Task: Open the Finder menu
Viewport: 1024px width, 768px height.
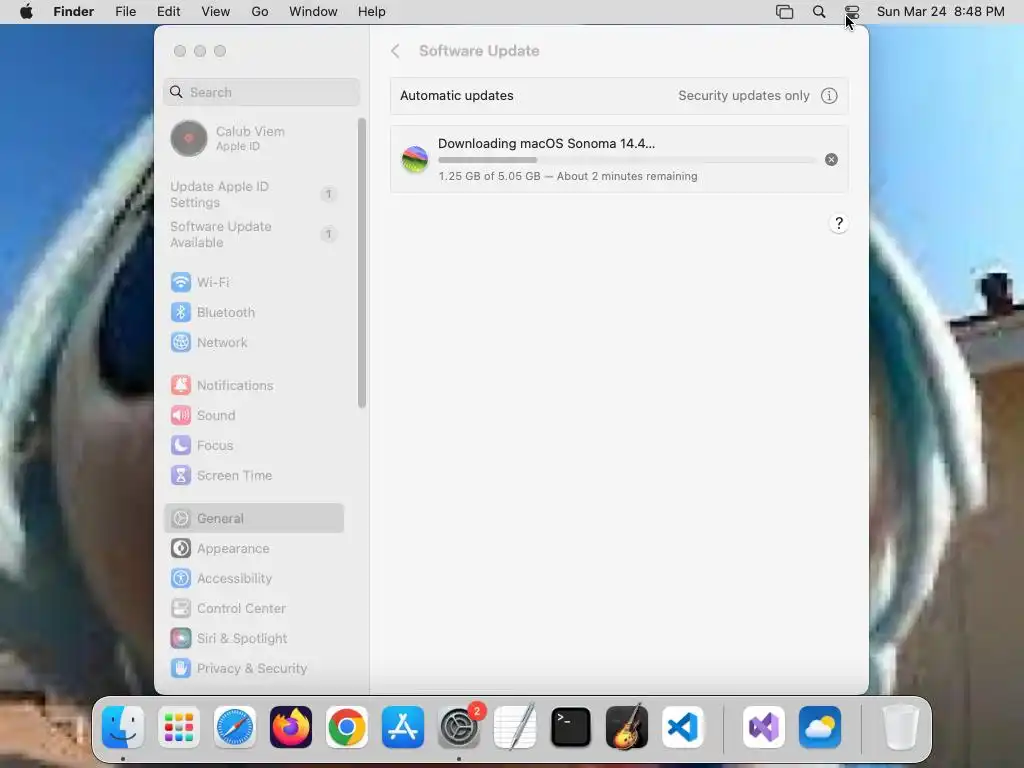Action: pyautogui.click(x=74, y=12)
